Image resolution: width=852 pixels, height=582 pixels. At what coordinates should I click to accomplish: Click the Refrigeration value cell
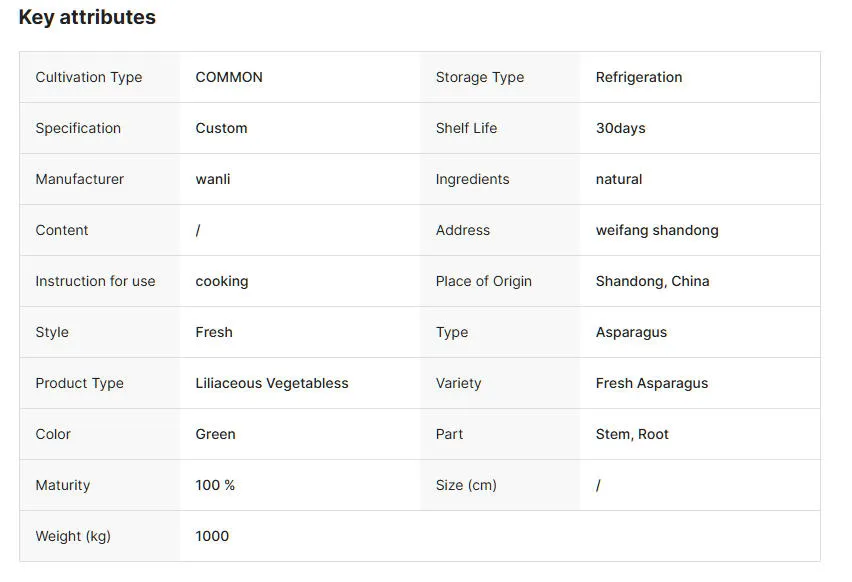[639, 77]
